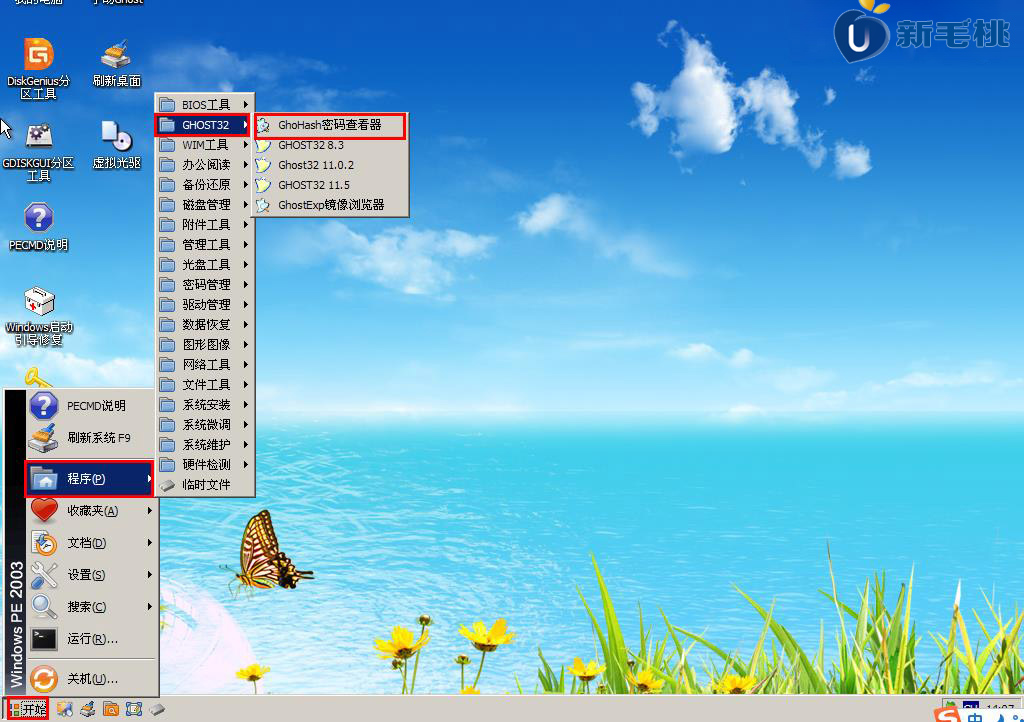Launch the Windows启动引导修复 desktop icon

[39, 317]
